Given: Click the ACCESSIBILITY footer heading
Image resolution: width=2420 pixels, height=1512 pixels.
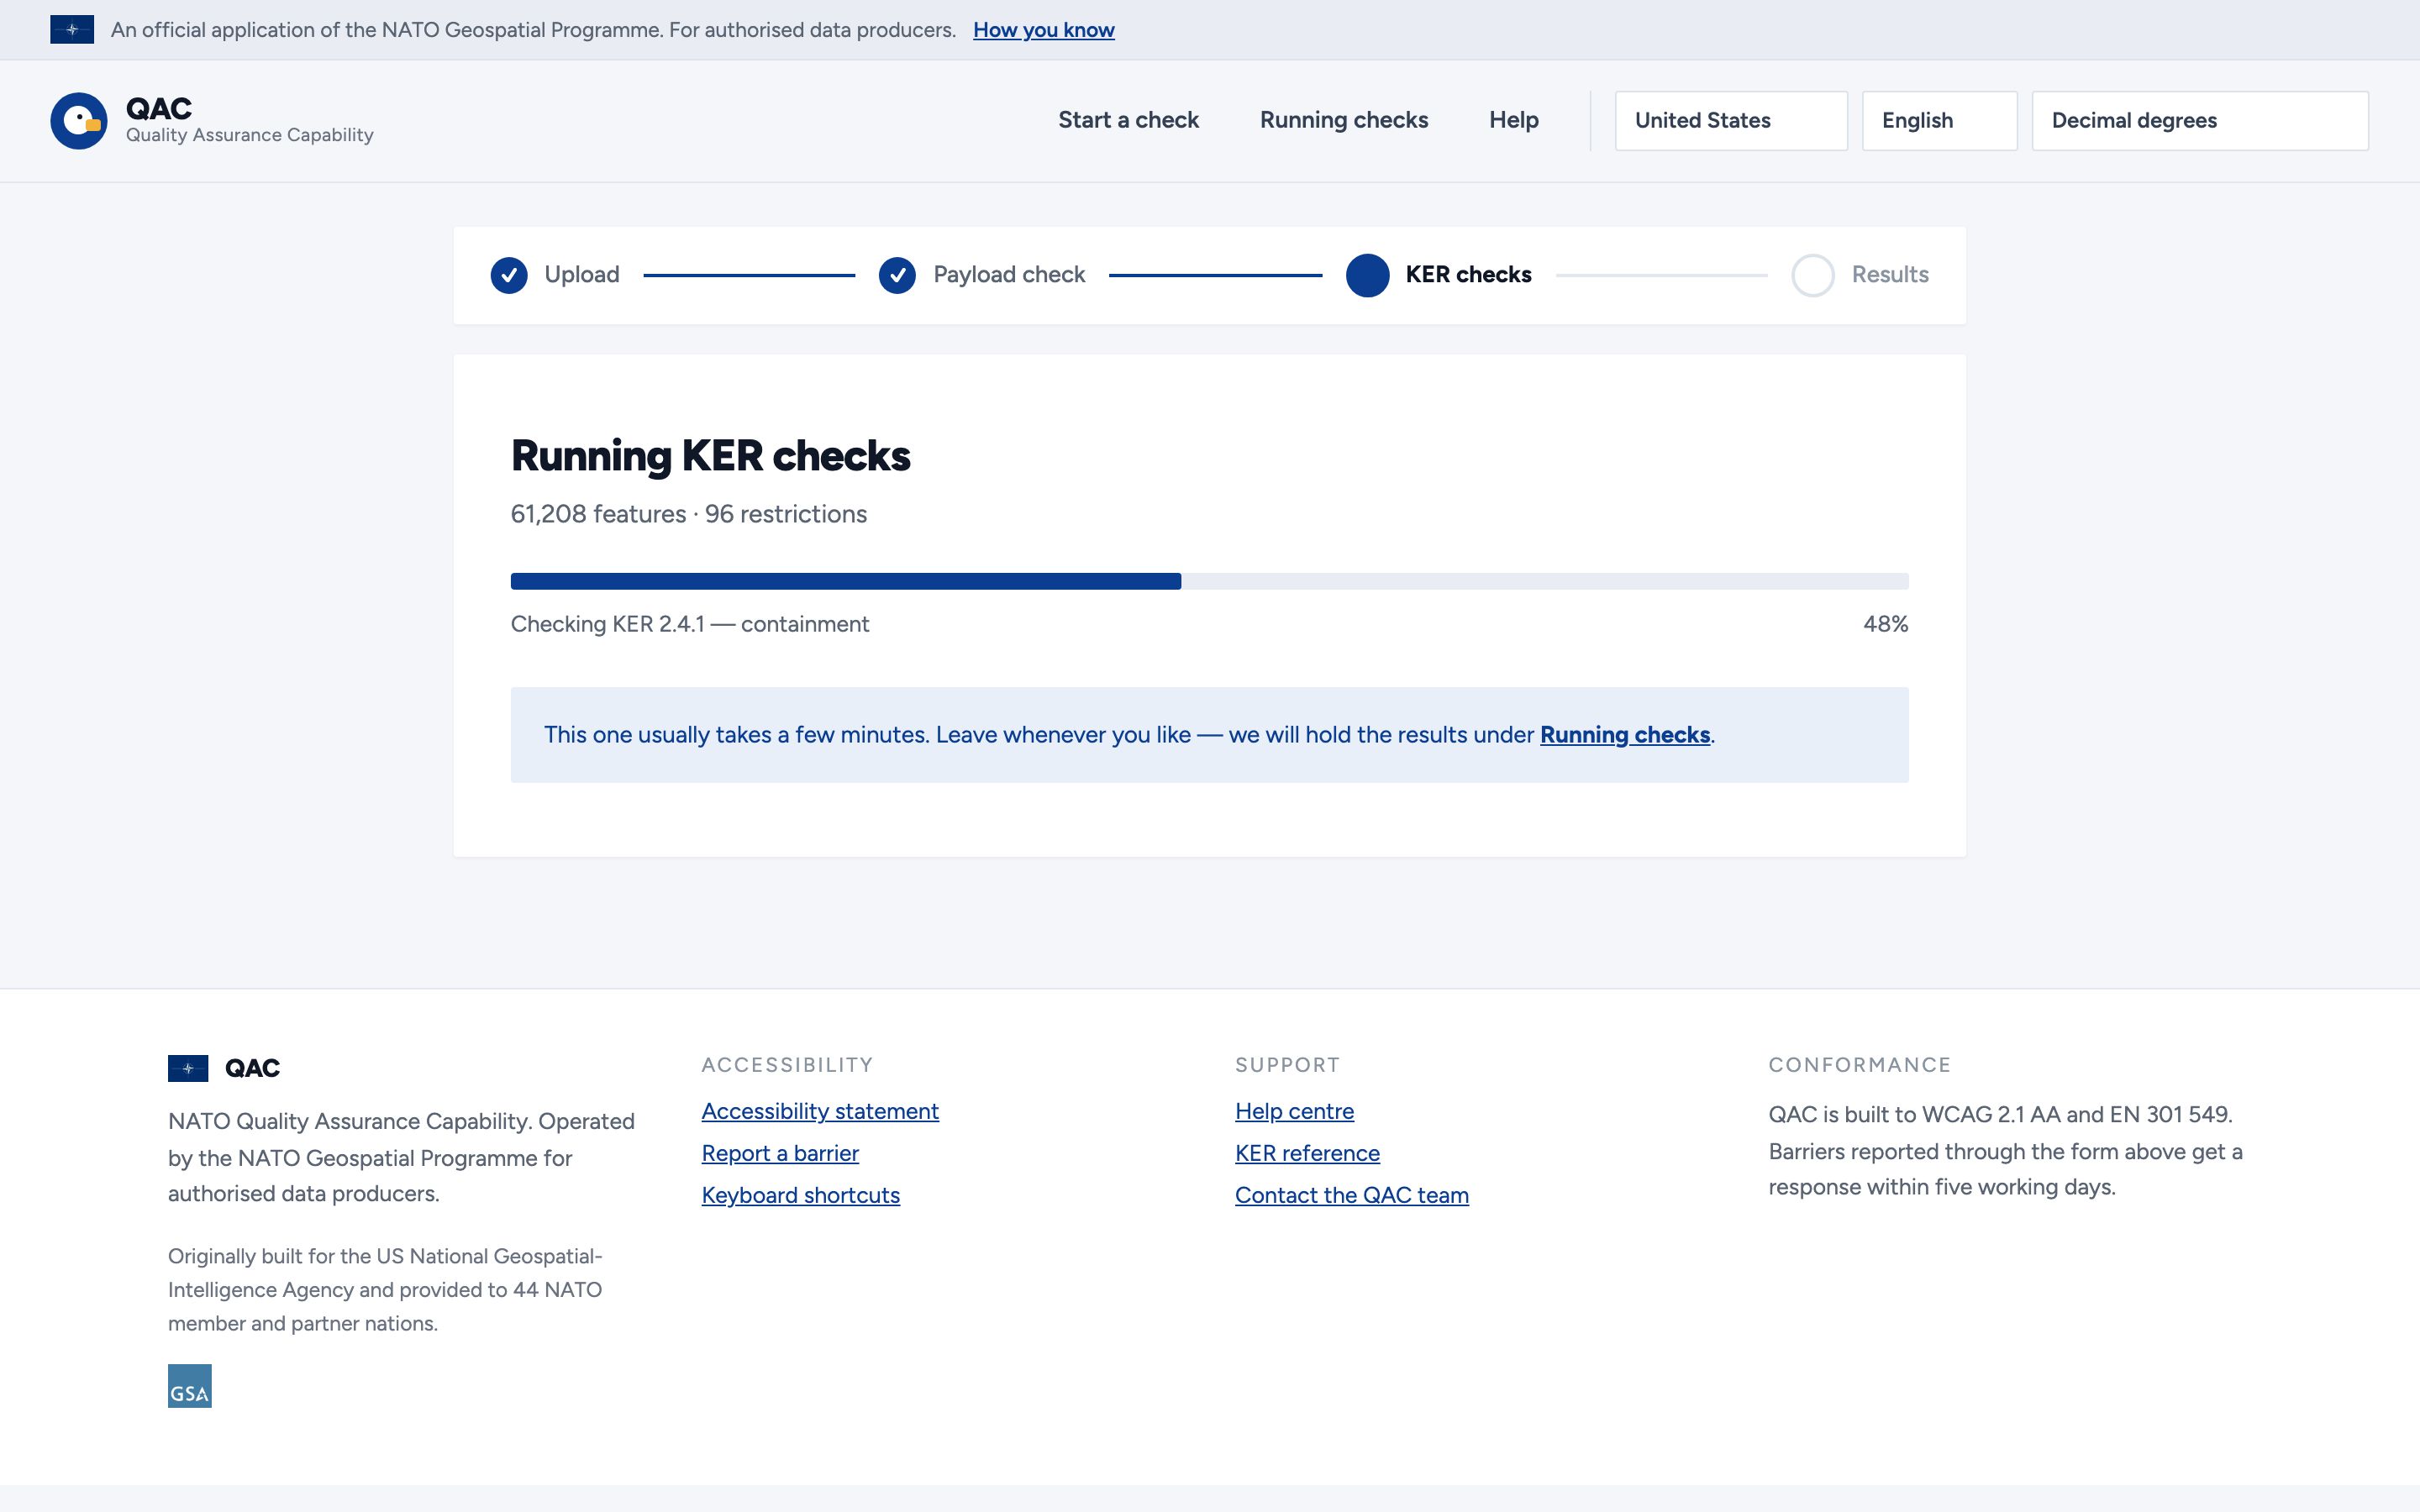Looking at the screenshot, I should tap(787, 1065).
